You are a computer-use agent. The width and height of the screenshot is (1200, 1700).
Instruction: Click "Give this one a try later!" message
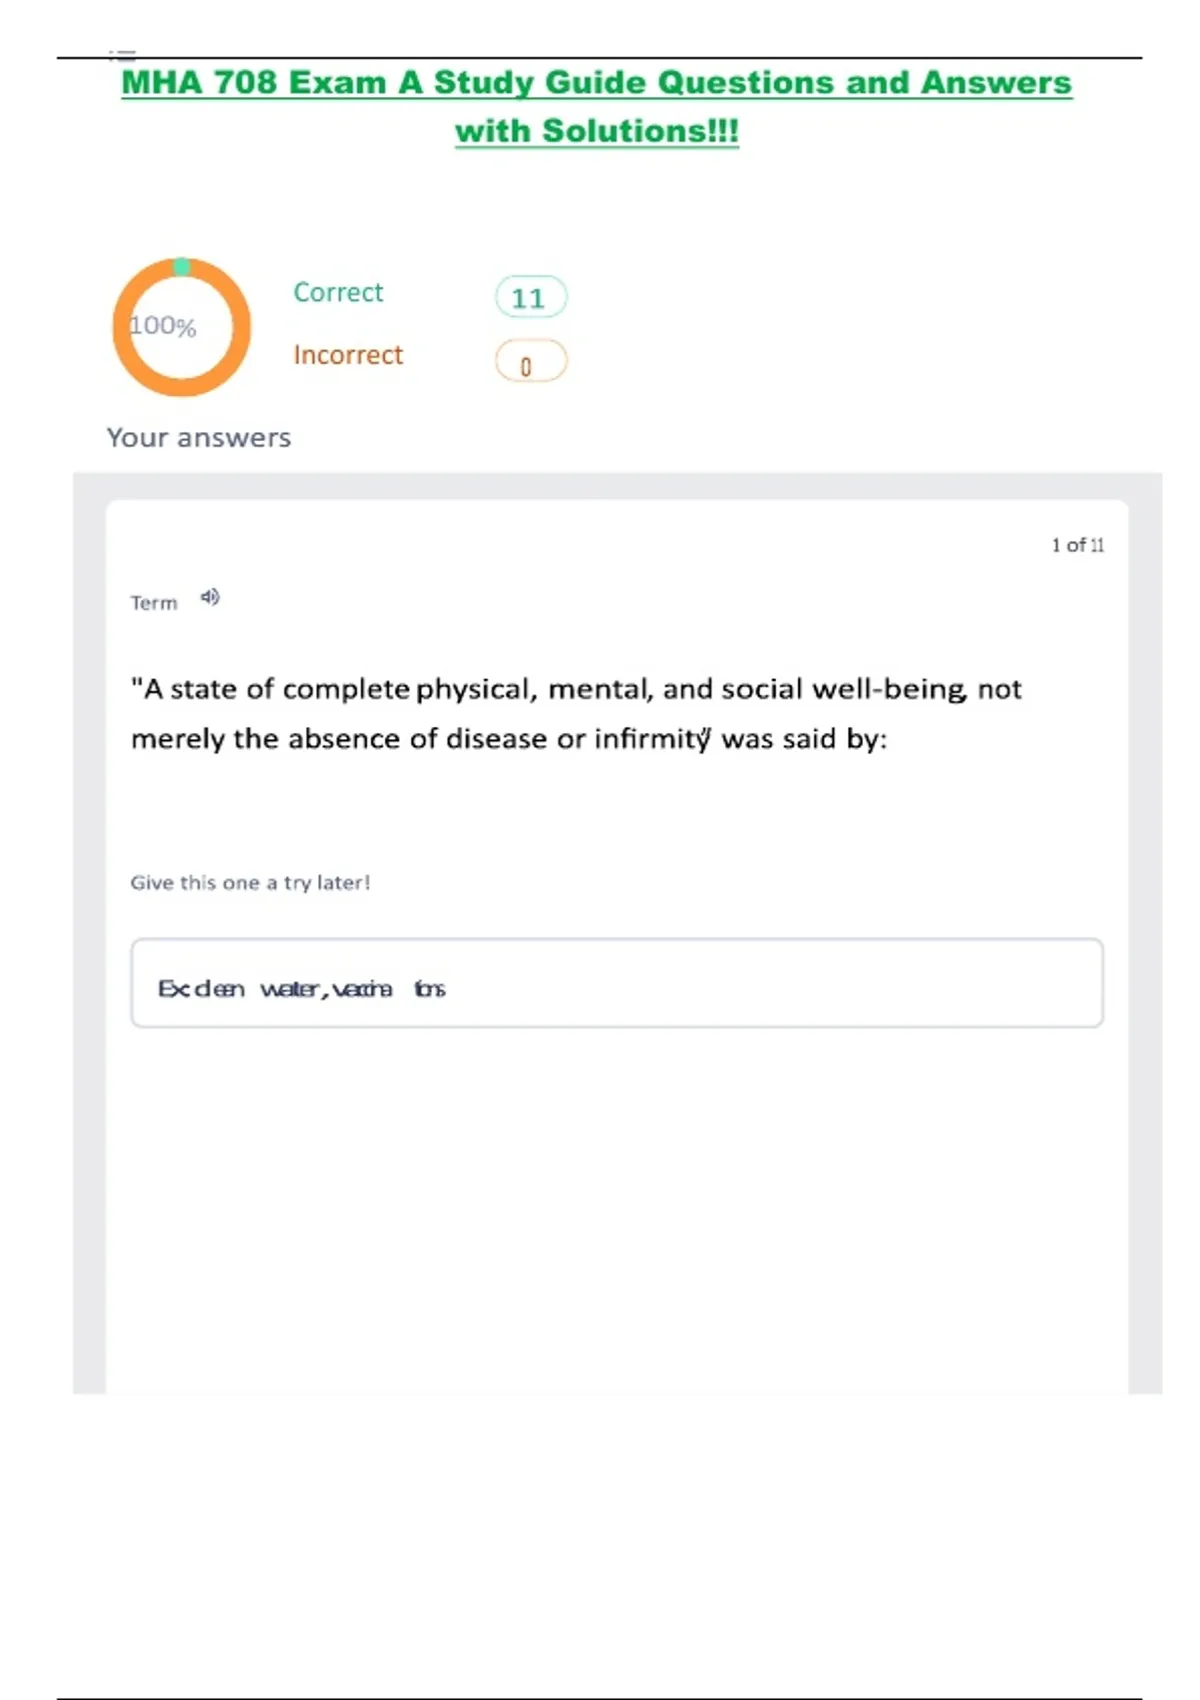(x=250, y=883)
